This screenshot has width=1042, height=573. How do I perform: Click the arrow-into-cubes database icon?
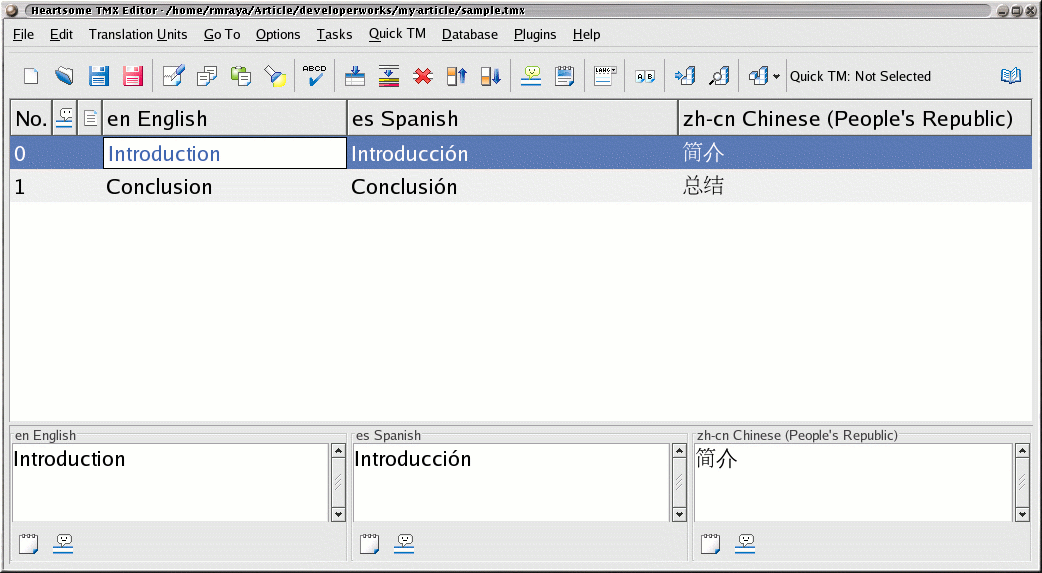685,76
